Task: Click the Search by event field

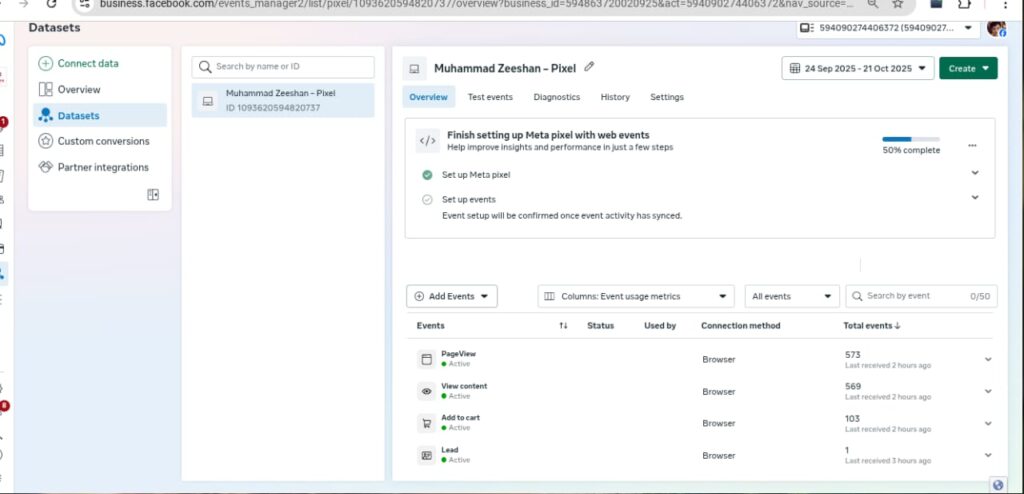Action: pyautogui.click(x=922, y=296)
